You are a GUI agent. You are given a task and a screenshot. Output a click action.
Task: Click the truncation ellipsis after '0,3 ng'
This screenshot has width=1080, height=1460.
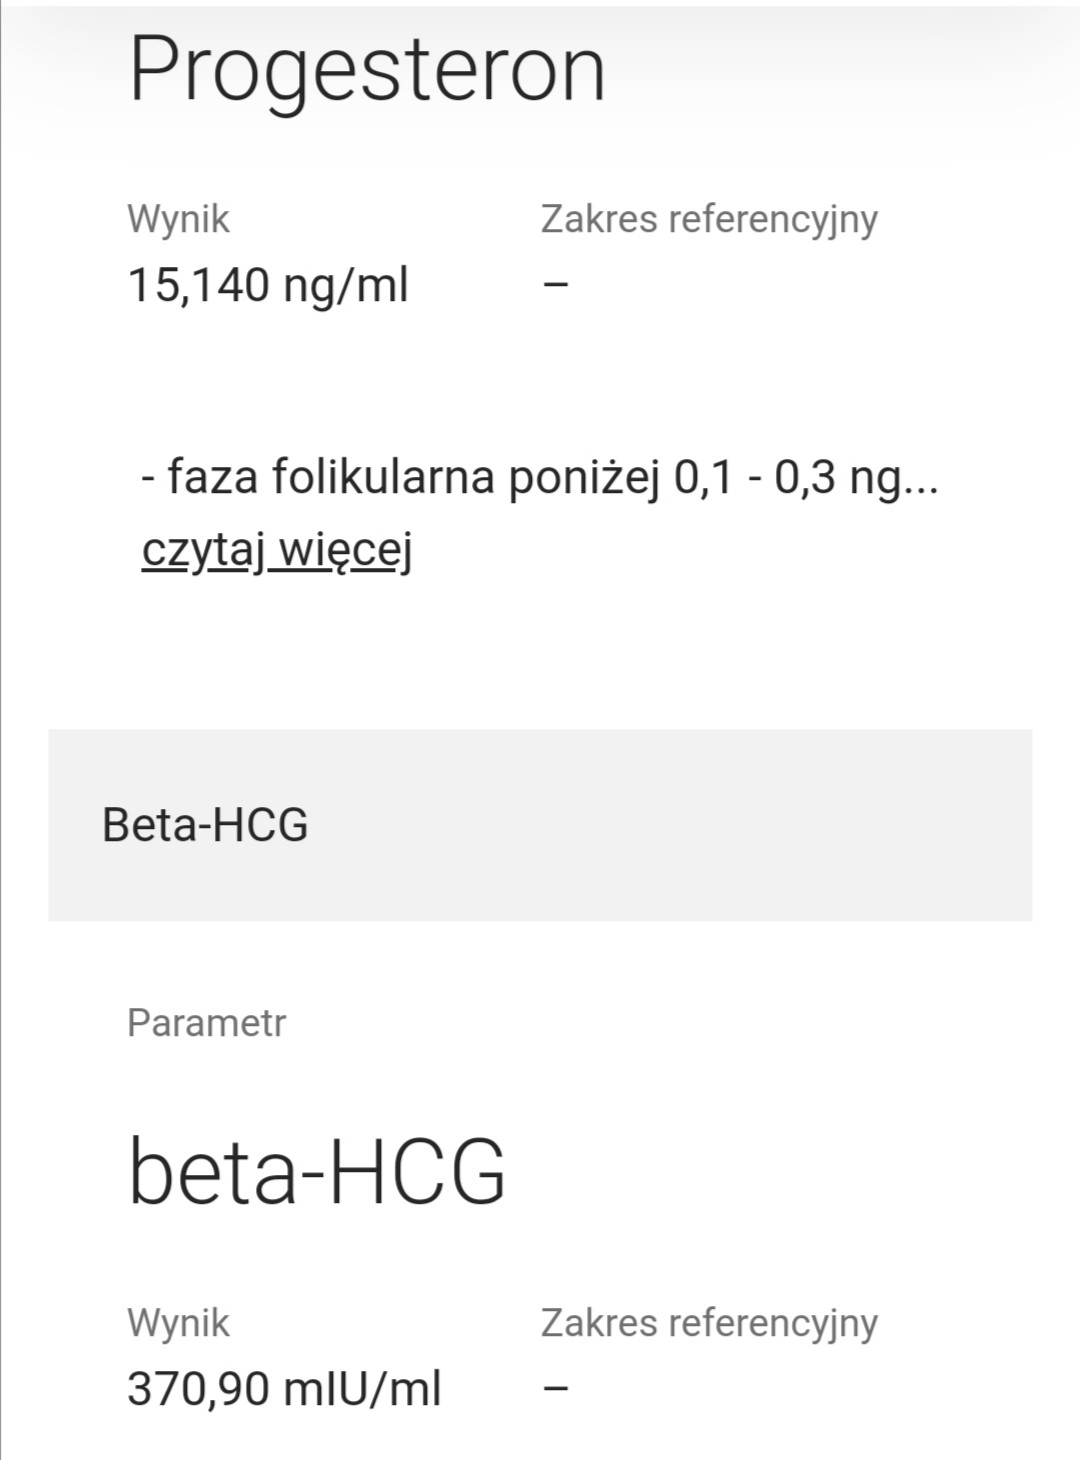[920, 480]
